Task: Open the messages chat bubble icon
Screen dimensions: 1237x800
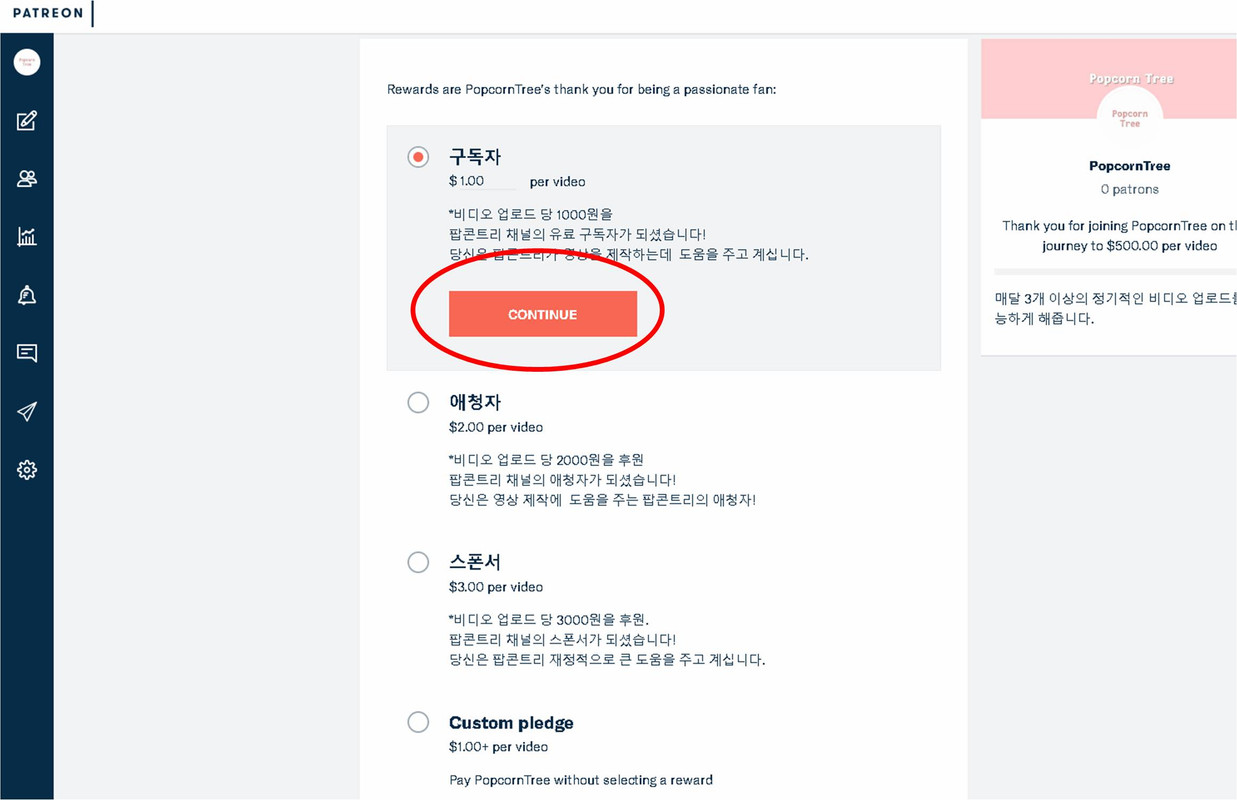Action: (27, 353)
